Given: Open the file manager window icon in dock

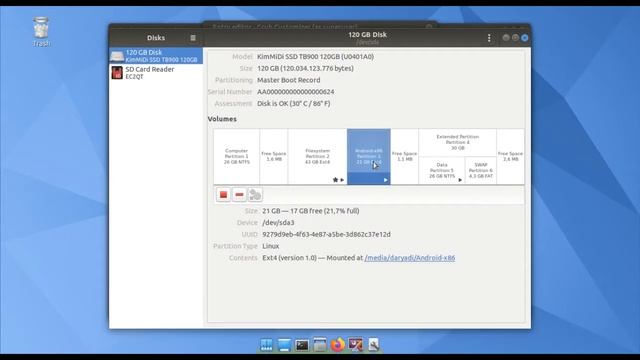Looking at the screenshot, I should coord(320,345).
